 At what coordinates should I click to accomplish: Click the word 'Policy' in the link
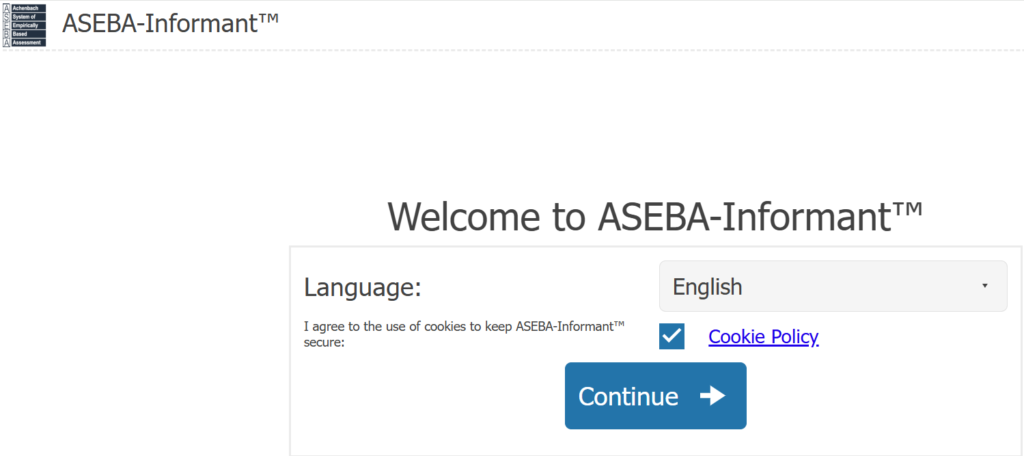(x=794, y=337)
